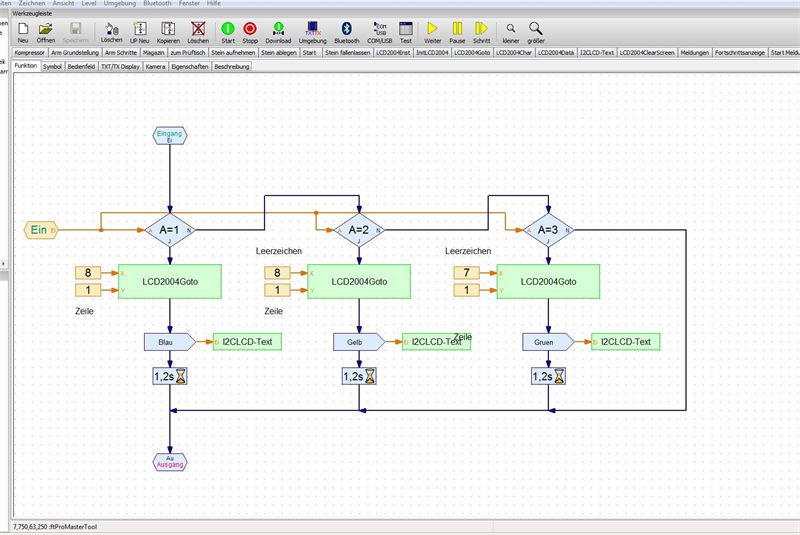Select the 1,2s delay below Gelb

pyautogui.click(x=359, y=376)
